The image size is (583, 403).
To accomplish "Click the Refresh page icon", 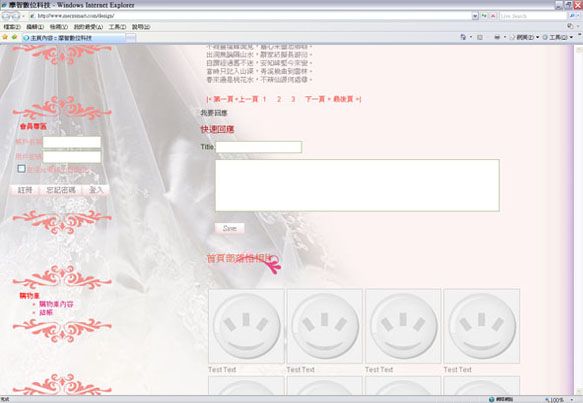I will (484, 16).
